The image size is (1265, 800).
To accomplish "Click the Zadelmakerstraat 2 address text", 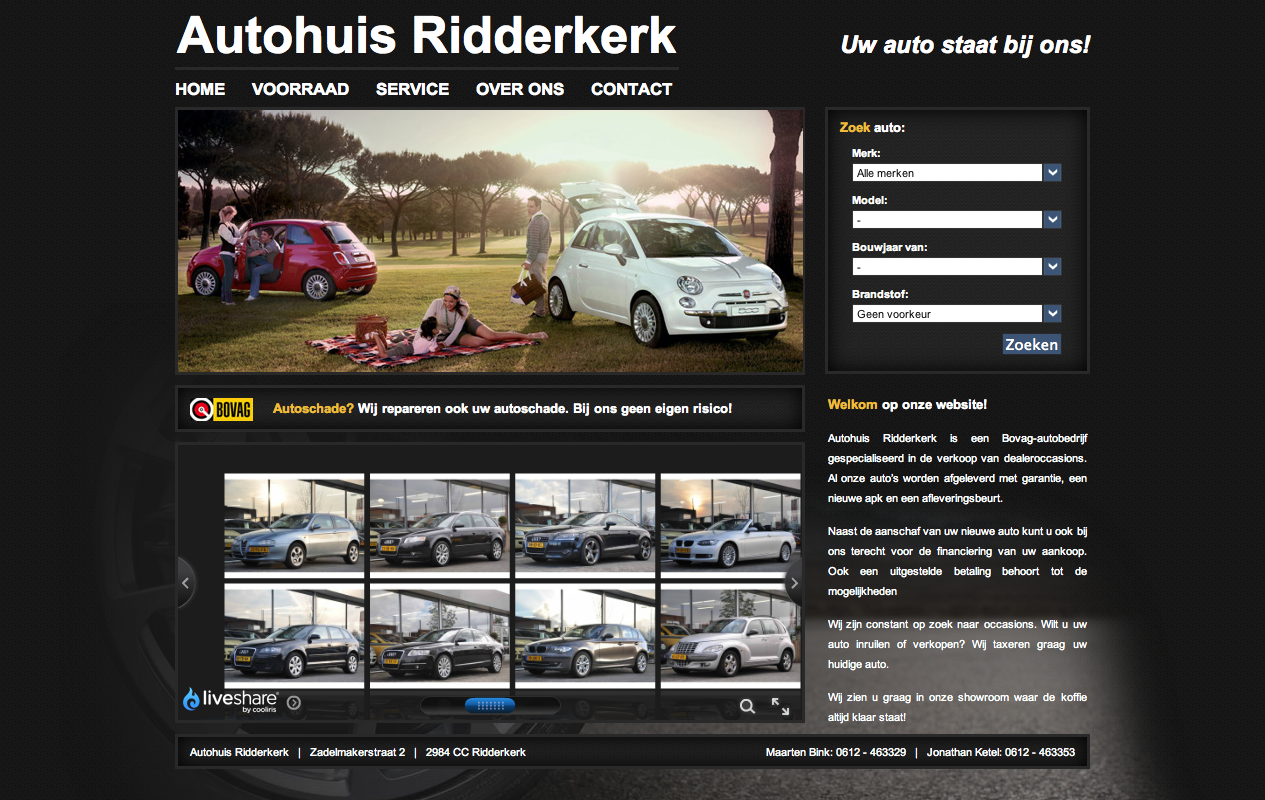I will 357,752.
